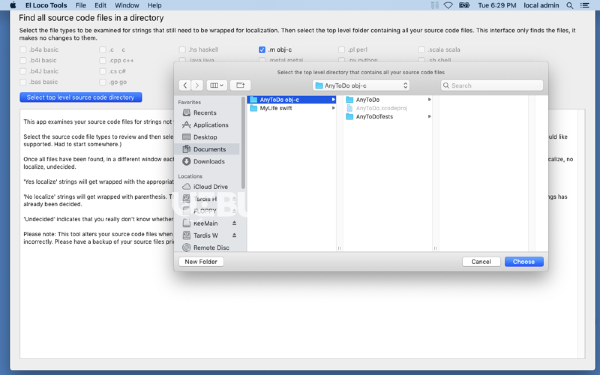The height and width of the screenshot is (375, 600).
Task: Expand the MyLife swift folder arrow
Action: click(333, 108)
